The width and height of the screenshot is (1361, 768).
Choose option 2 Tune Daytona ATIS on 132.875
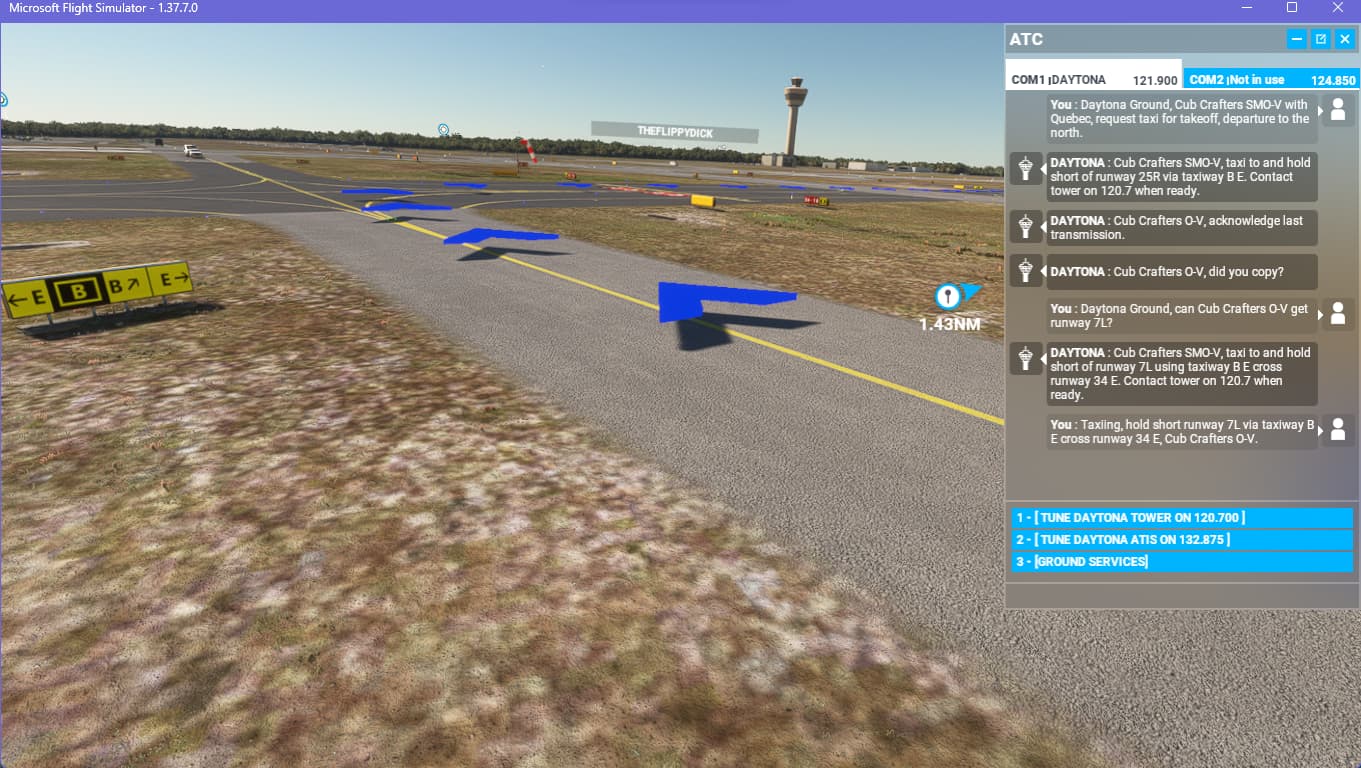1182,540
